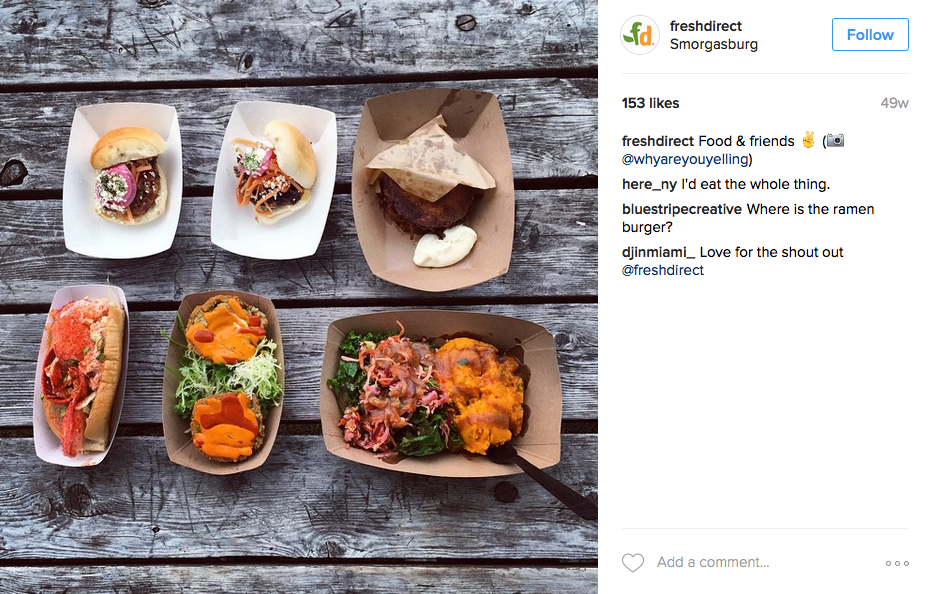Image resolution: width=931 pixels, height=594 pixels.
Task: Click the camera emoji in the caption
Action: [835, 141]
